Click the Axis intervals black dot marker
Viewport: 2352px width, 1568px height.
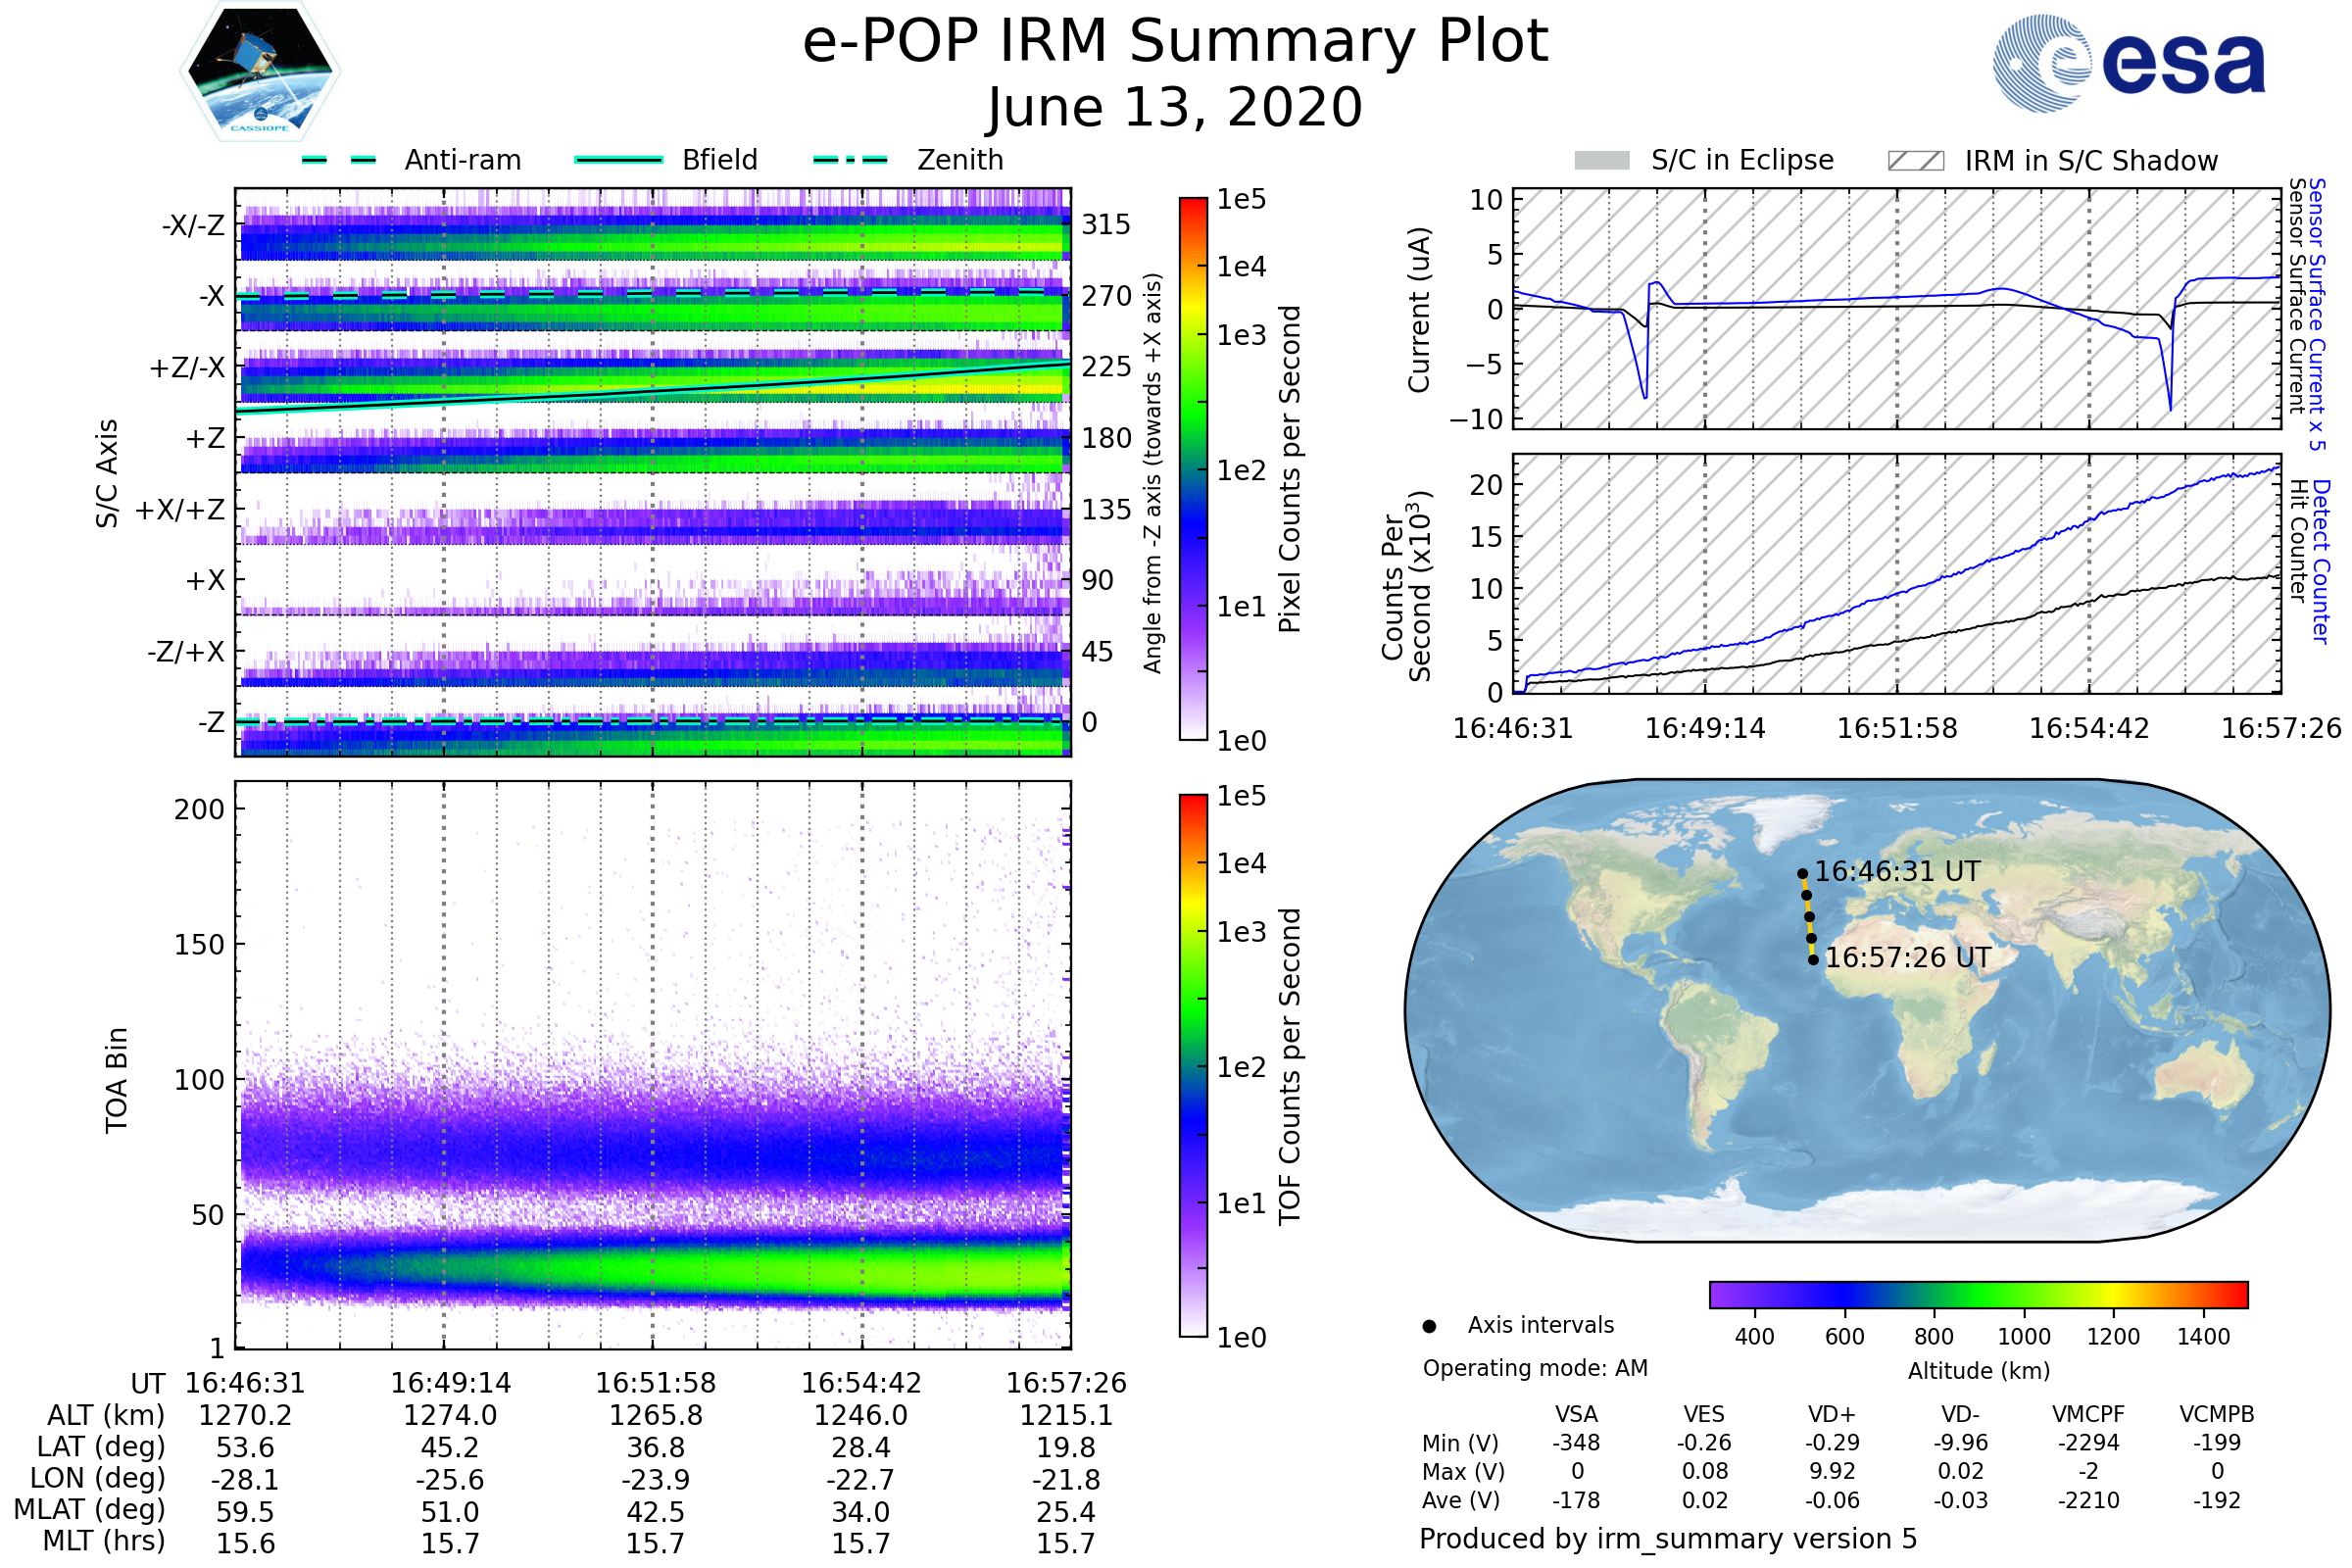click(x=1429, y=1327)
